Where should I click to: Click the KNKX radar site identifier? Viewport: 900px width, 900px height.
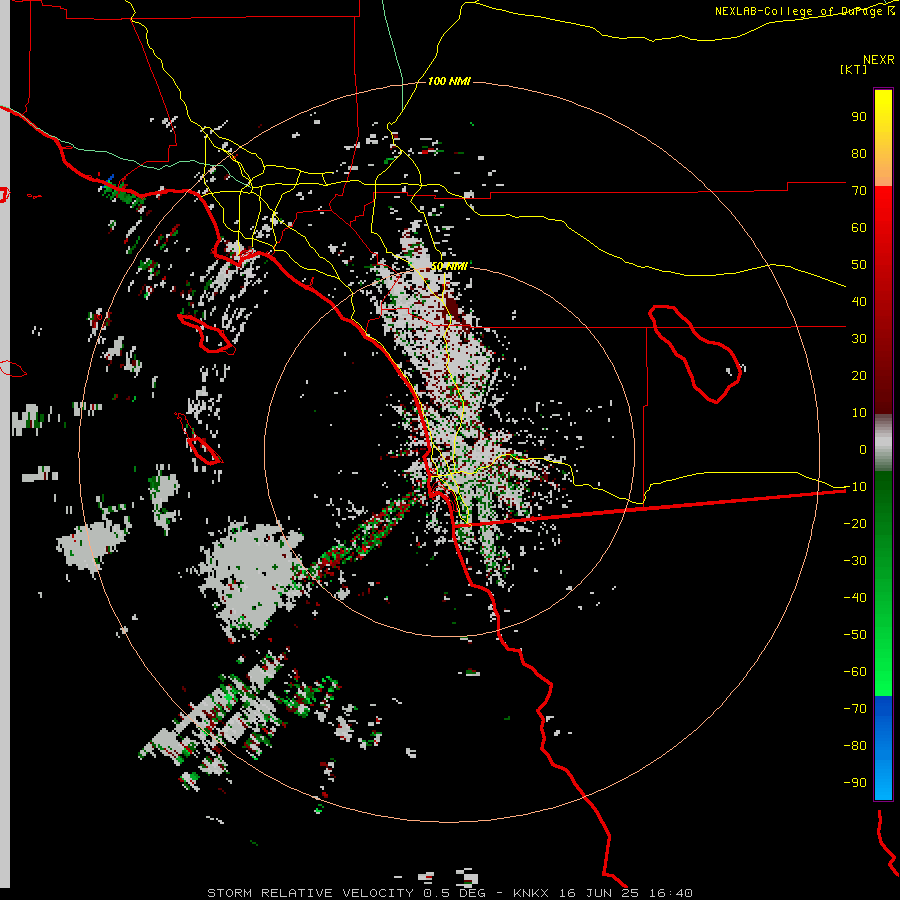[531, 893]
